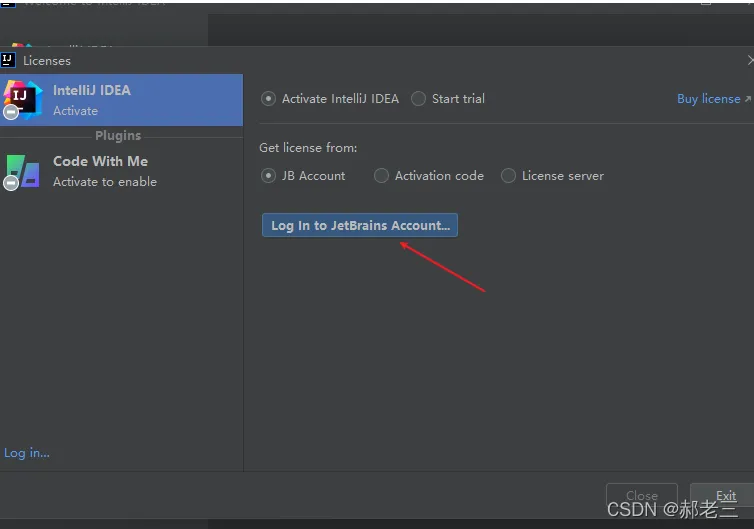Choose the Activation code radio option
Image resolution: width=754 pixels, height=529 pixels.
click(x=381, y=176)
